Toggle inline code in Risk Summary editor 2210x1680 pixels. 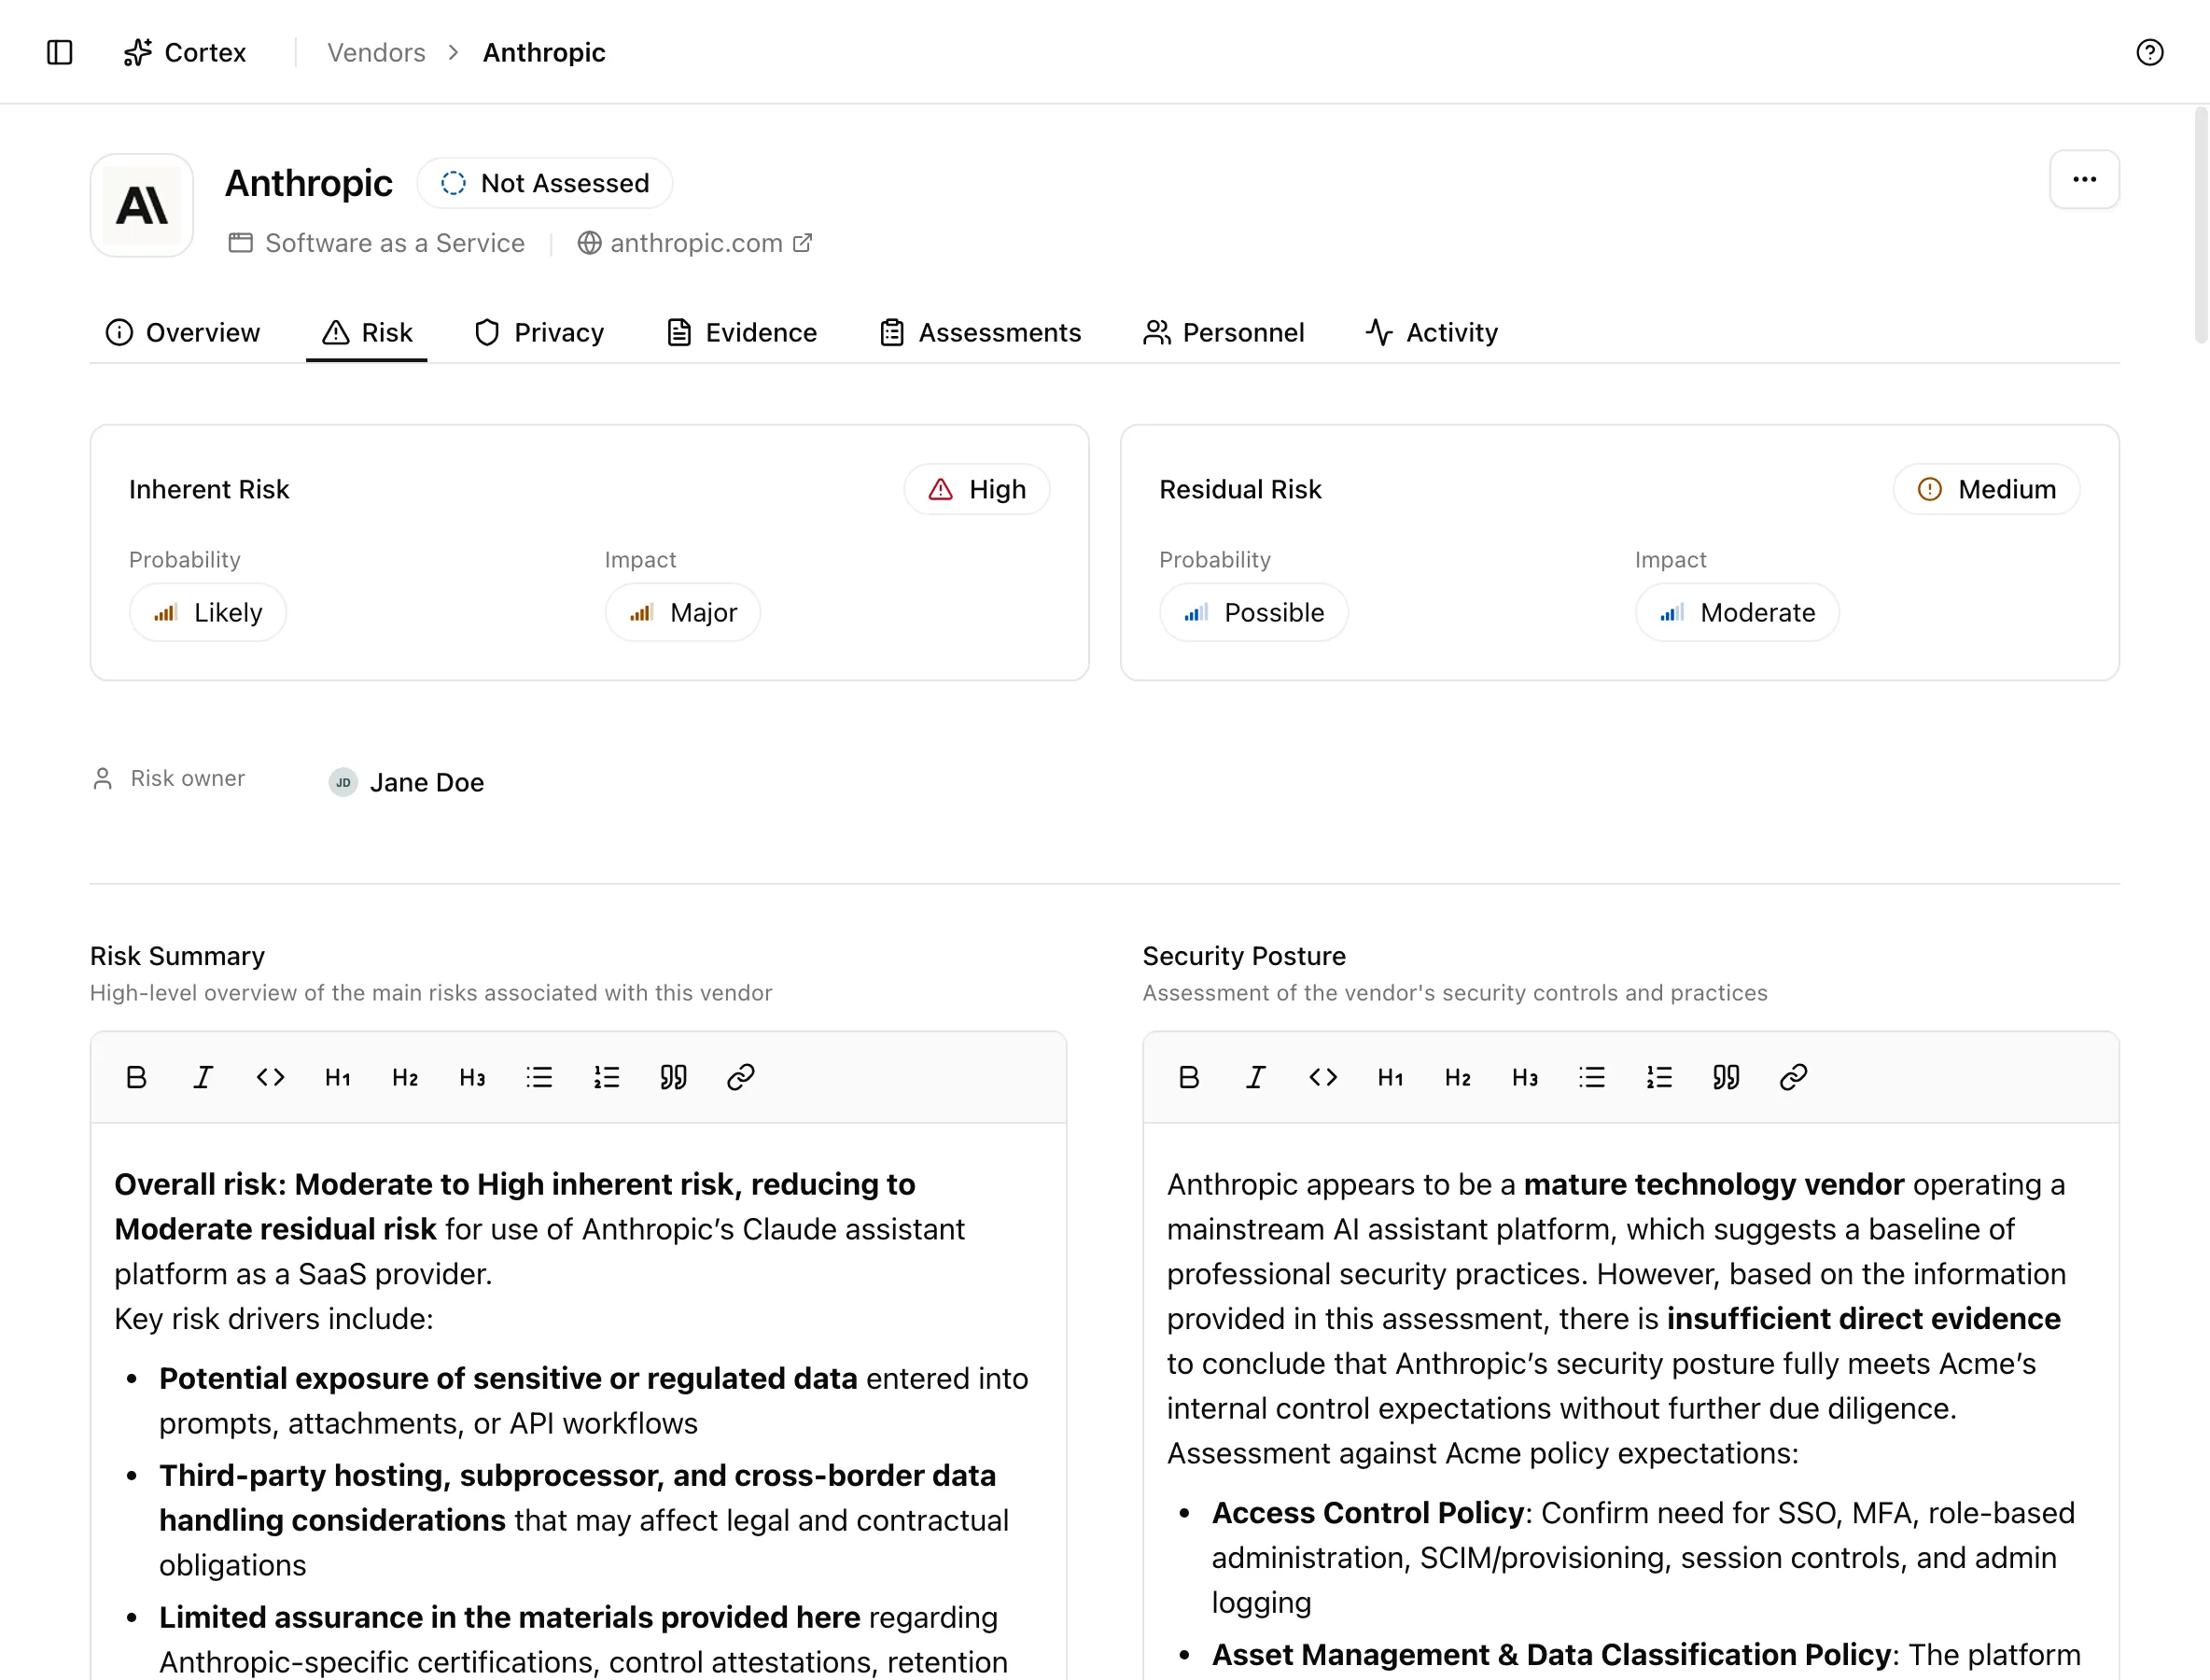coord(270,1077)
